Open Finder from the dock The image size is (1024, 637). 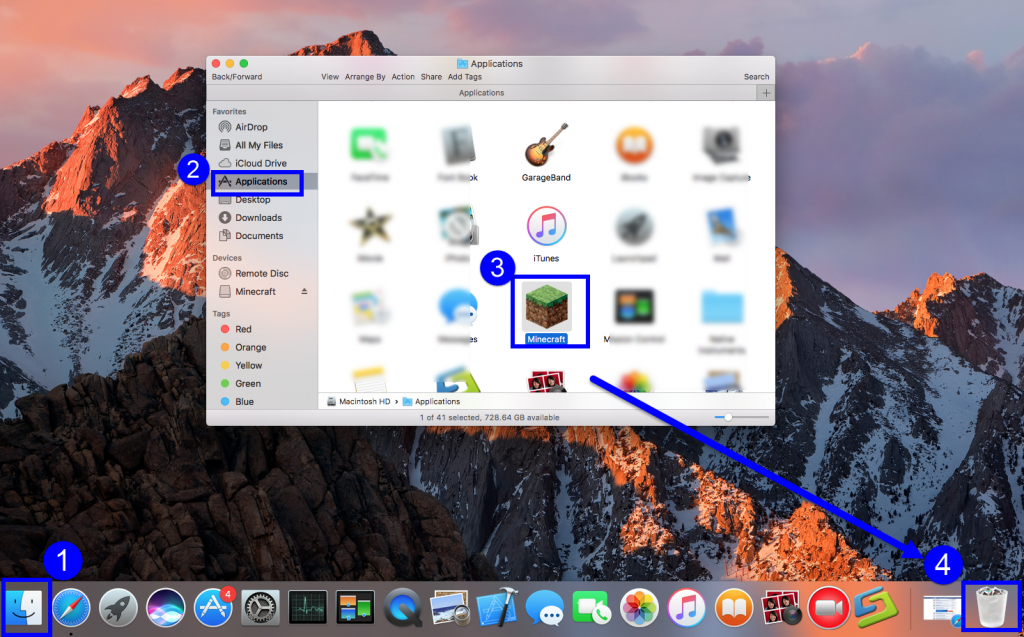point(25,606)
